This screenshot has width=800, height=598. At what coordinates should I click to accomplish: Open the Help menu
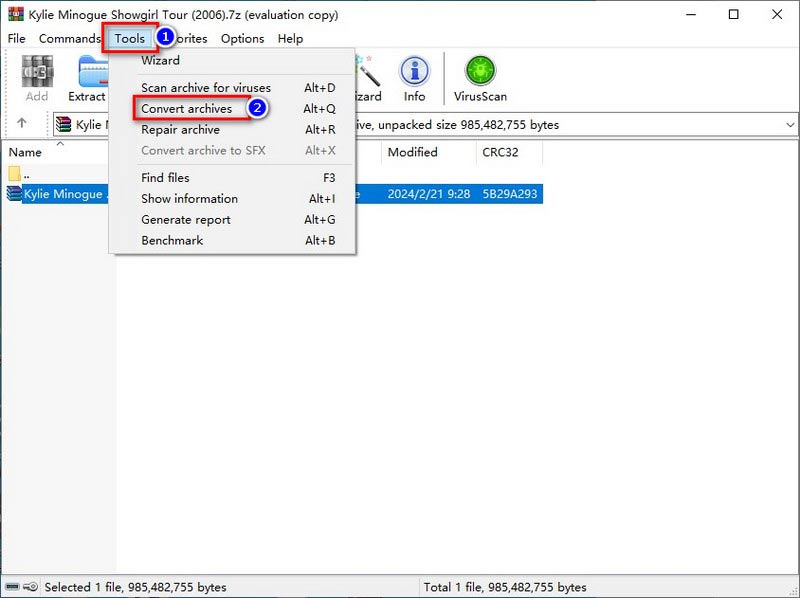(x=290, y=39)
